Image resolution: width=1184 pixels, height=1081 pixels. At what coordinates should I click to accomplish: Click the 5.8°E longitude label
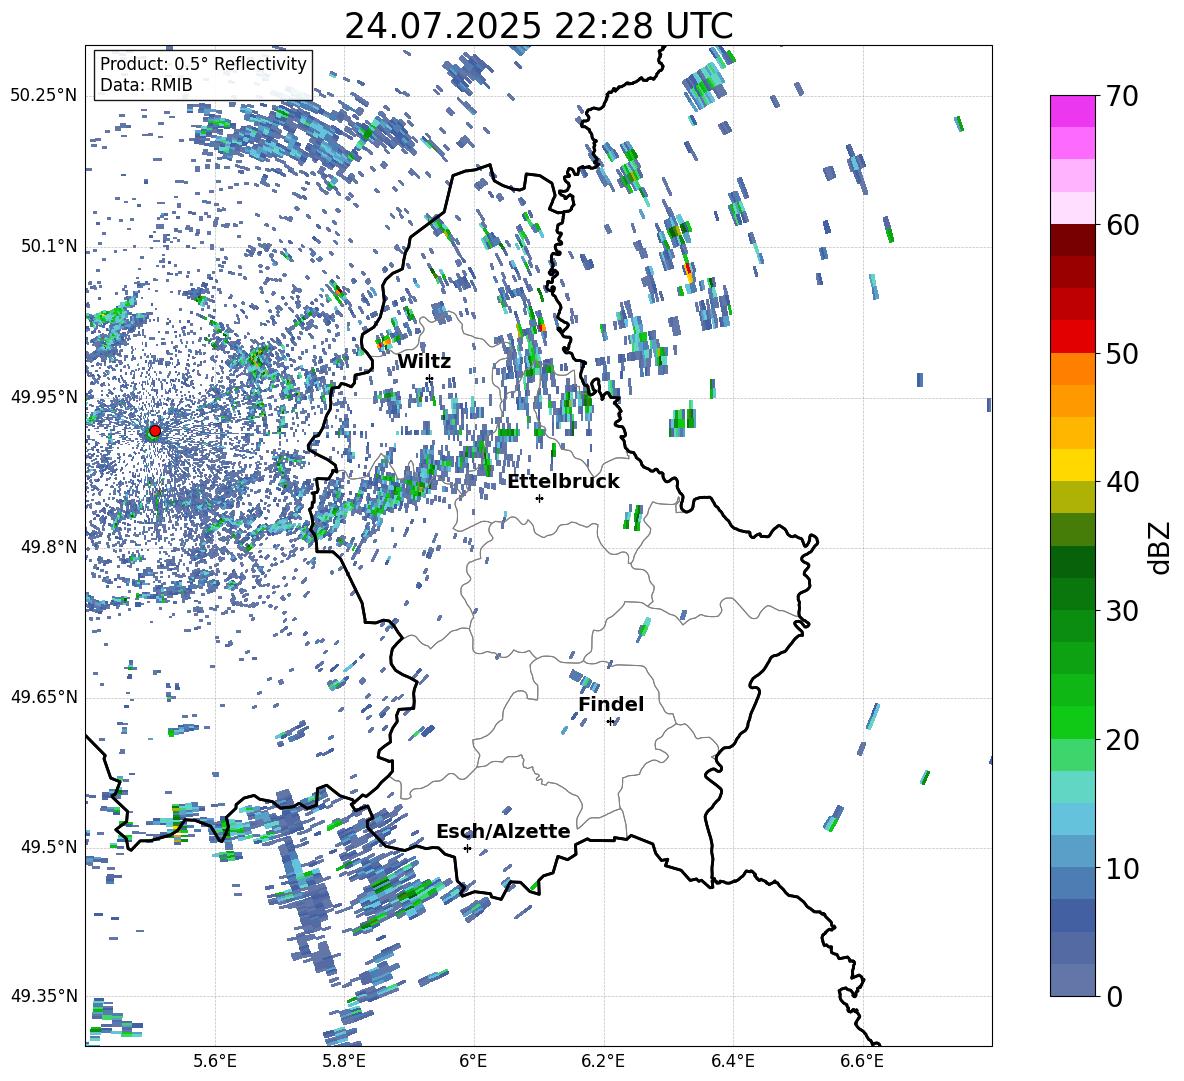pos(344,1062)
